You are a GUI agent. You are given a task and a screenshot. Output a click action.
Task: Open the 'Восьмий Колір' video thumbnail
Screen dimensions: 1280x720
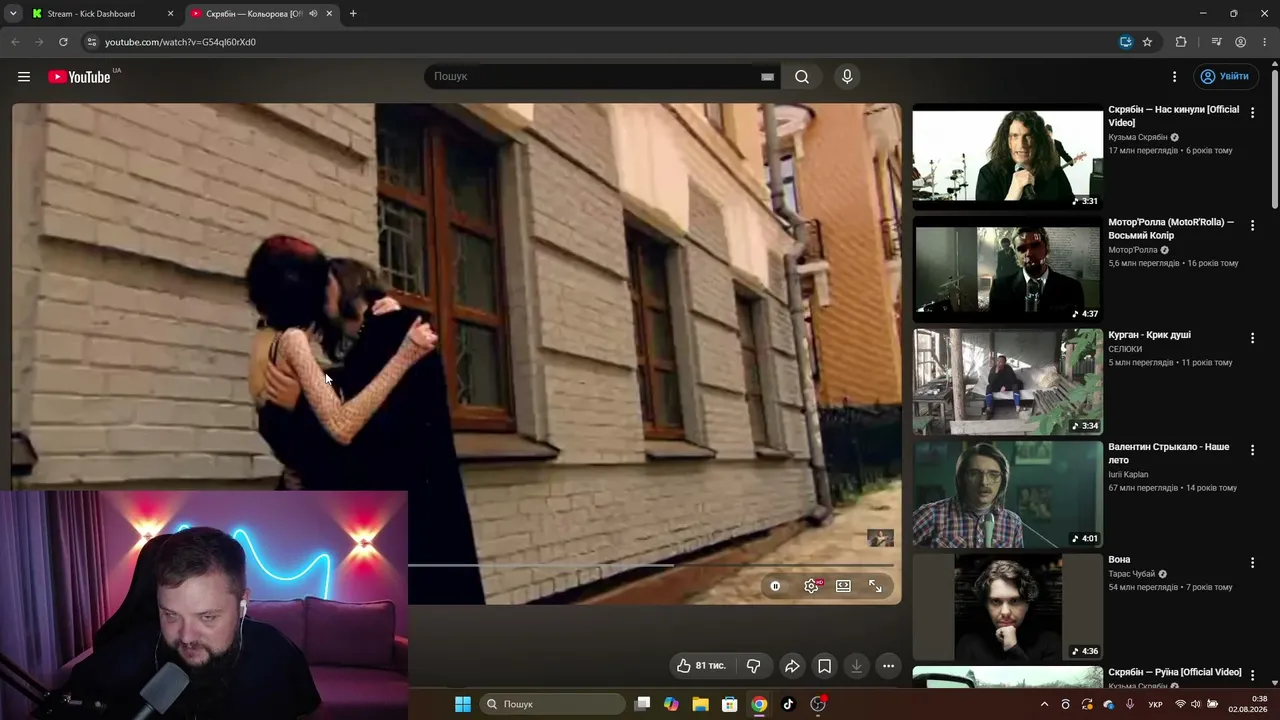coord(1008,269)
